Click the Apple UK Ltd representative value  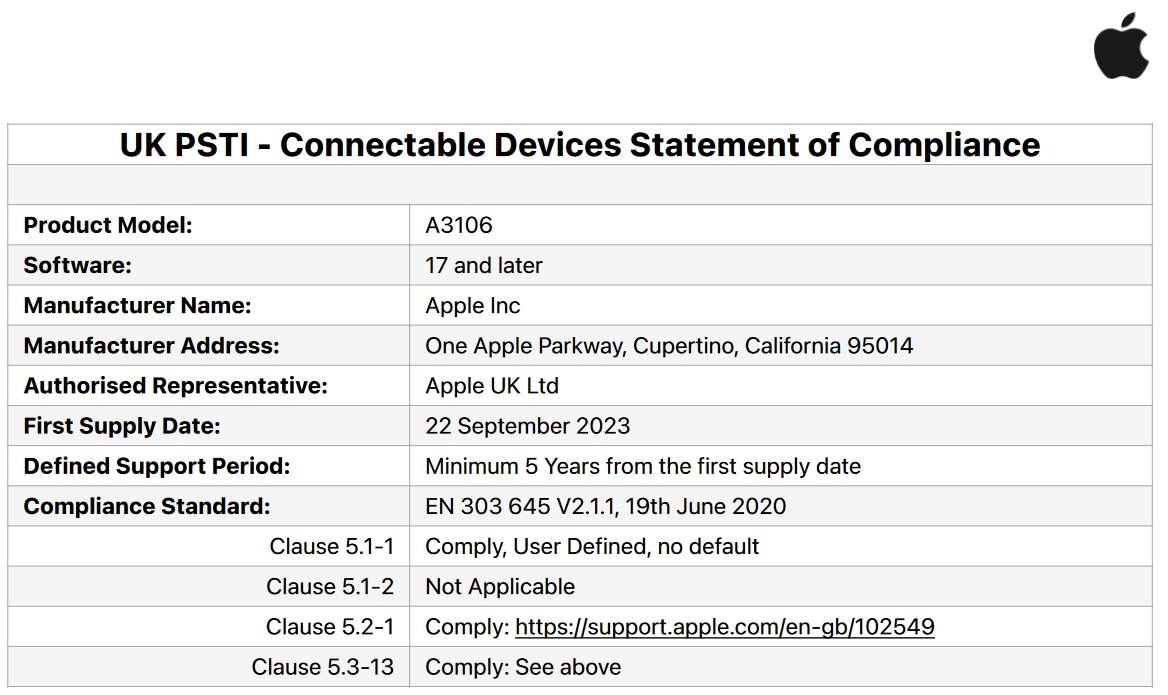(492, 386)
